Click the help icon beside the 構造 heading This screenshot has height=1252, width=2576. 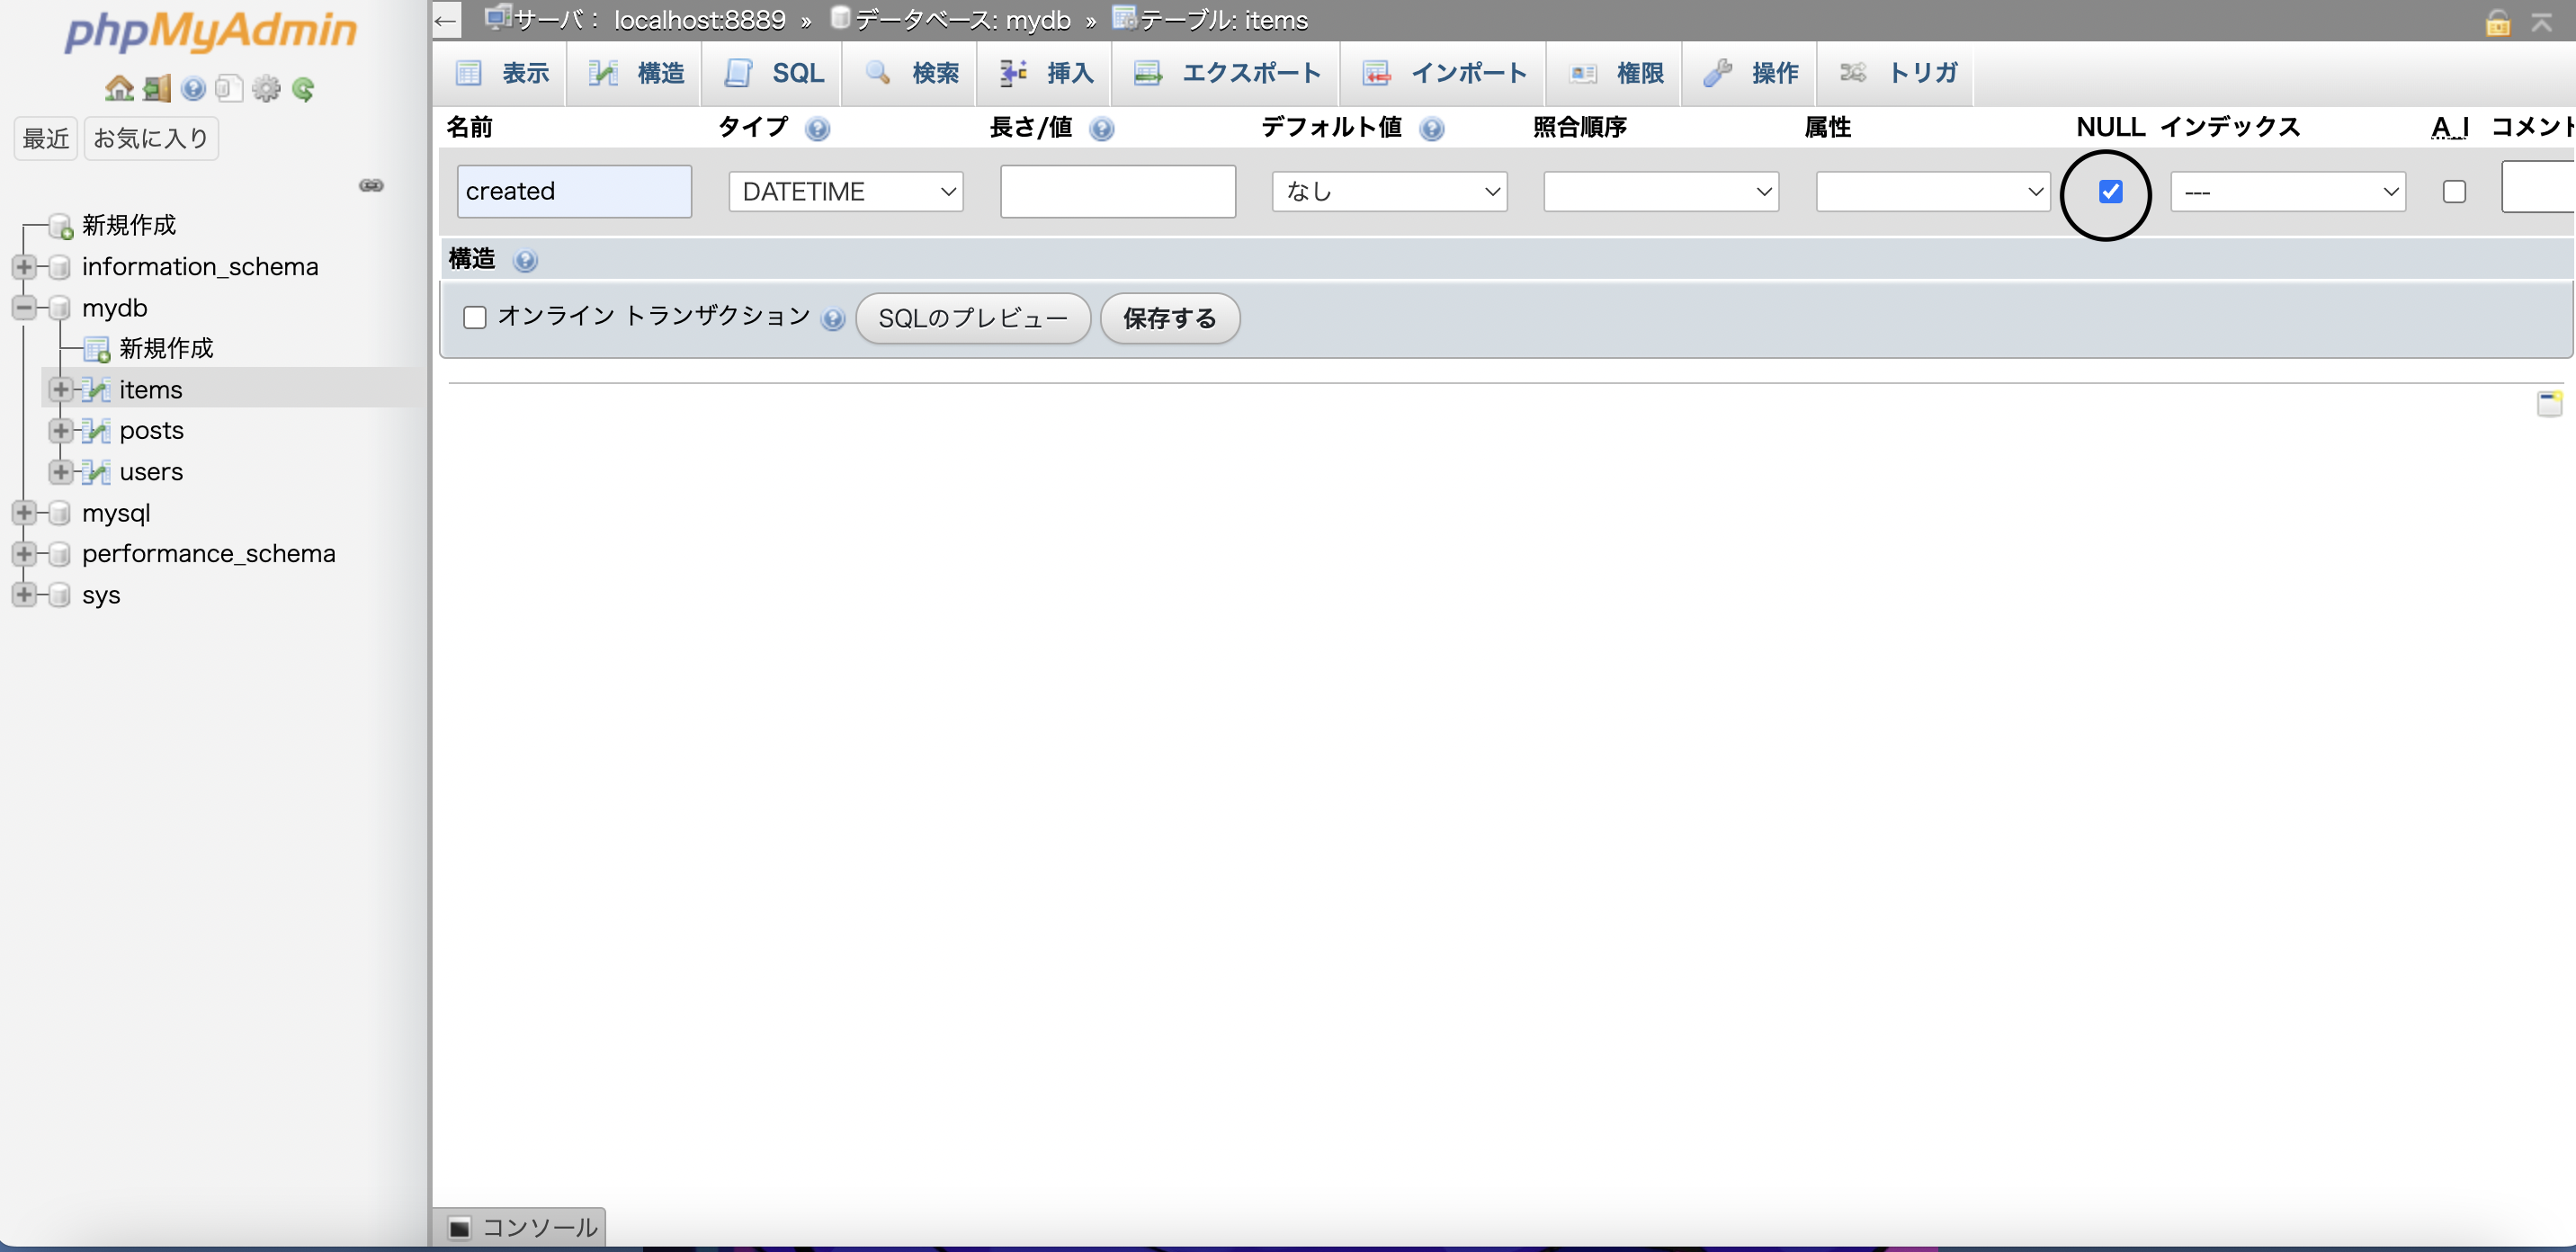(x=527, y=260)
